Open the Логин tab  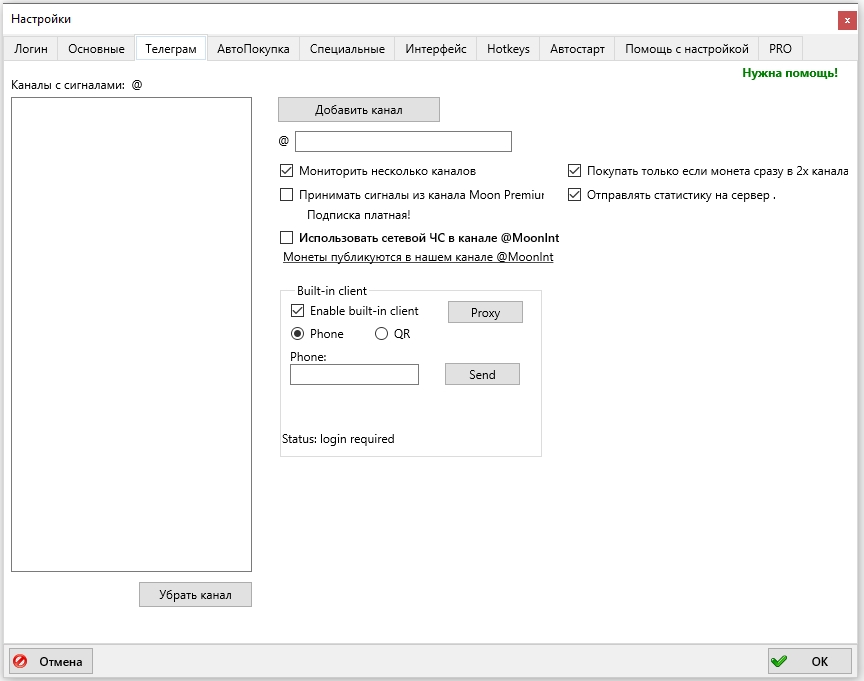(31, 49)
